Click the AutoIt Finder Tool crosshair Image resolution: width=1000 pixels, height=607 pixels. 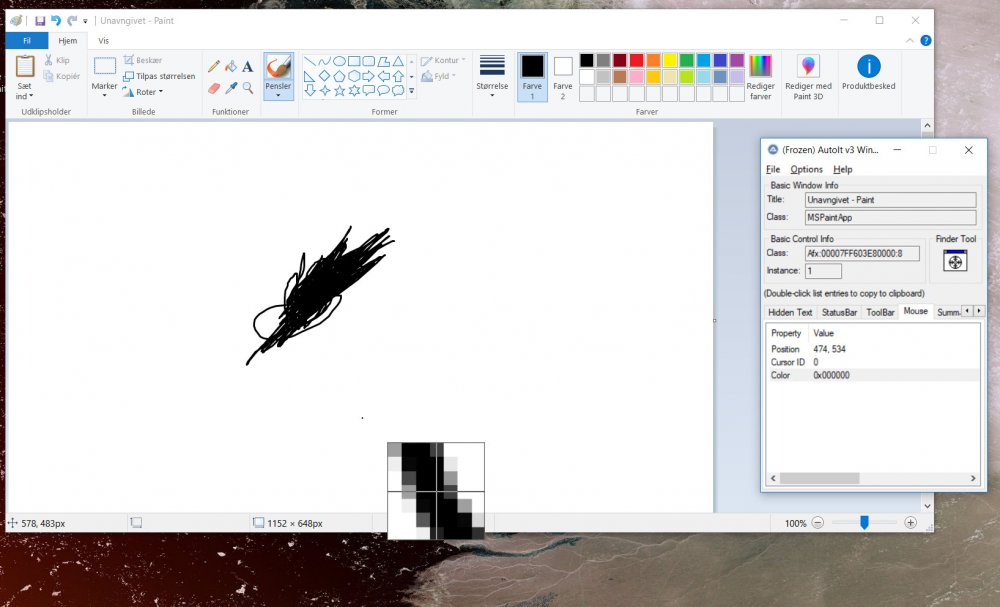tap(956, 262)
